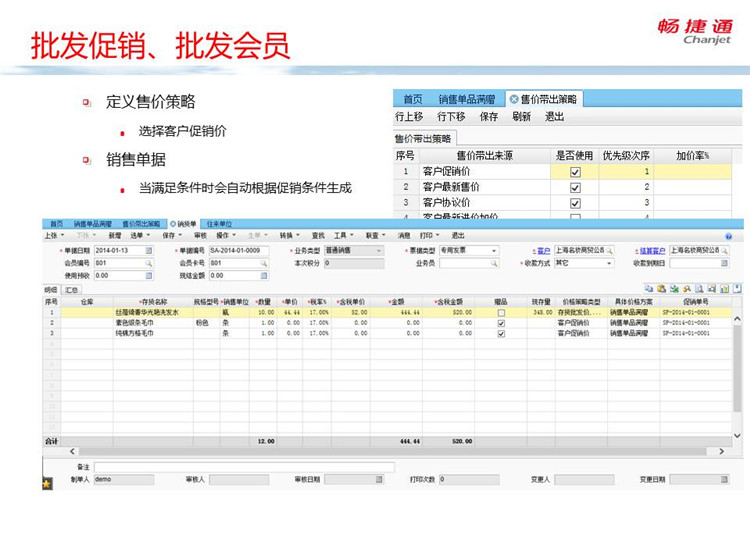750x542 pixels.
Task: Click the fifth grid tool icon above table
Action: tap(699, 288)
